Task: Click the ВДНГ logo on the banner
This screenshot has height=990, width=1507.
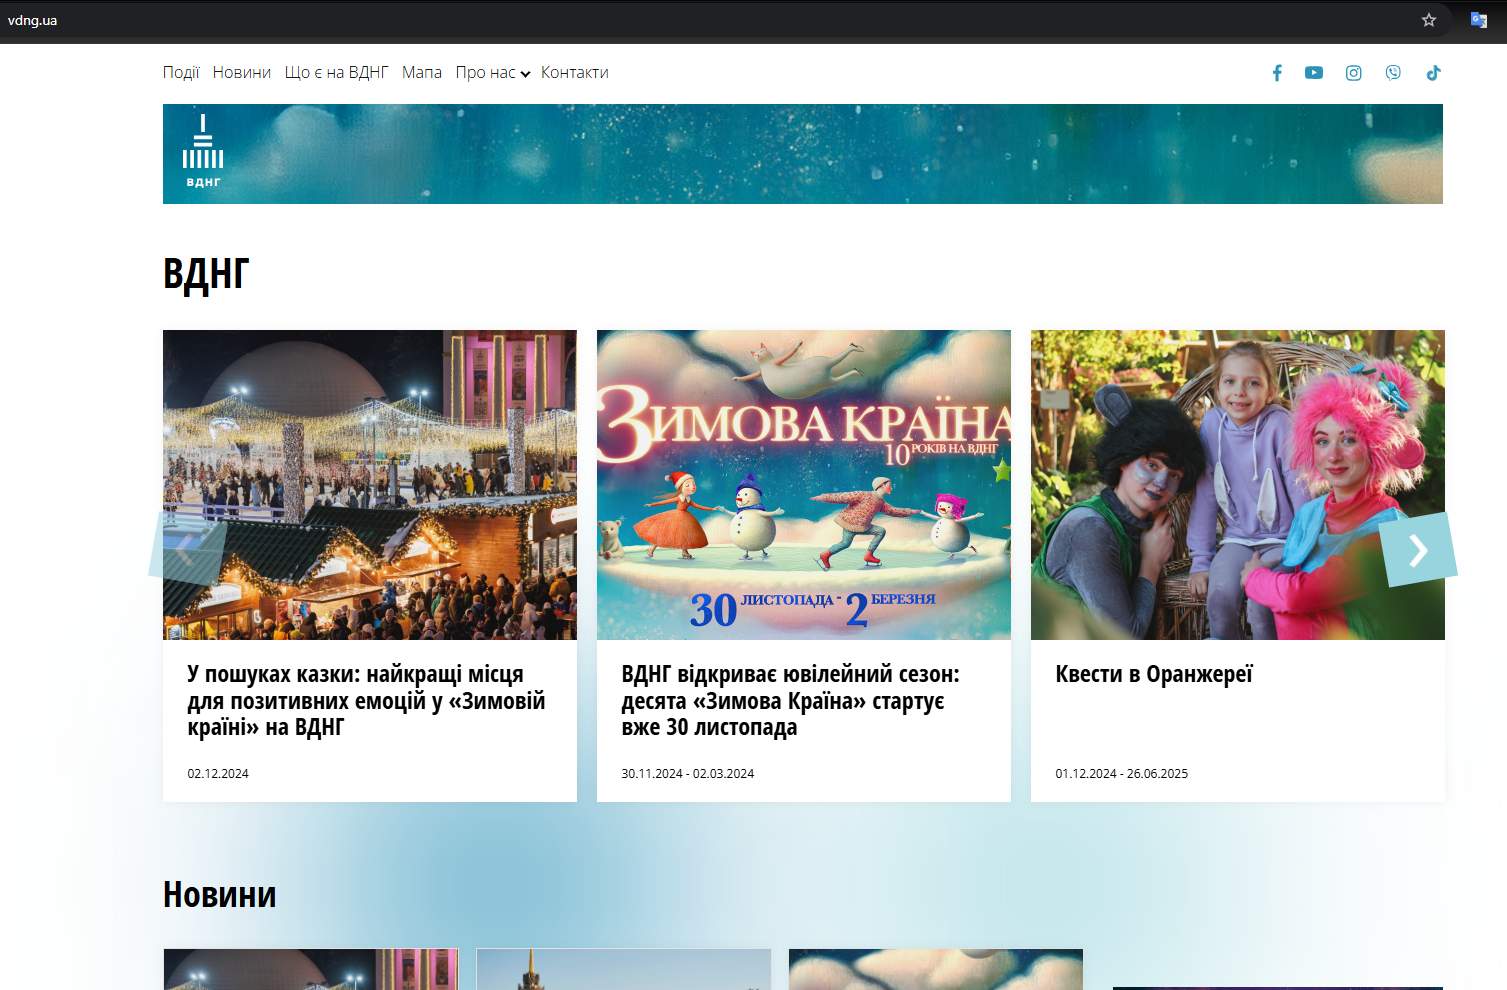Action: point(203,152)
